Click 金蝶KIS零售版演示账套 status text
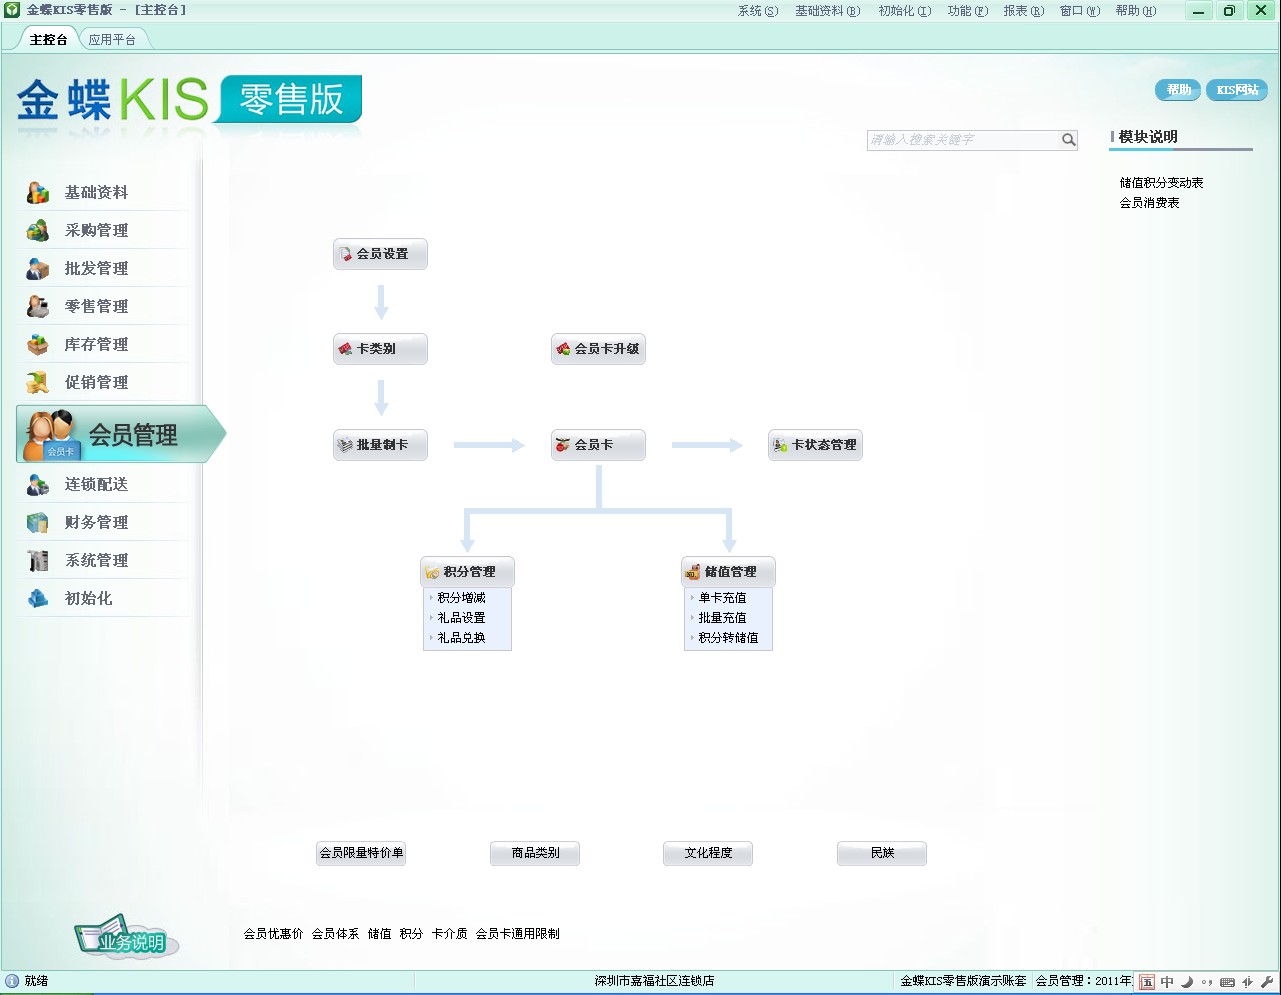The width and height of the screenshot is (1281, 995). 963,982
